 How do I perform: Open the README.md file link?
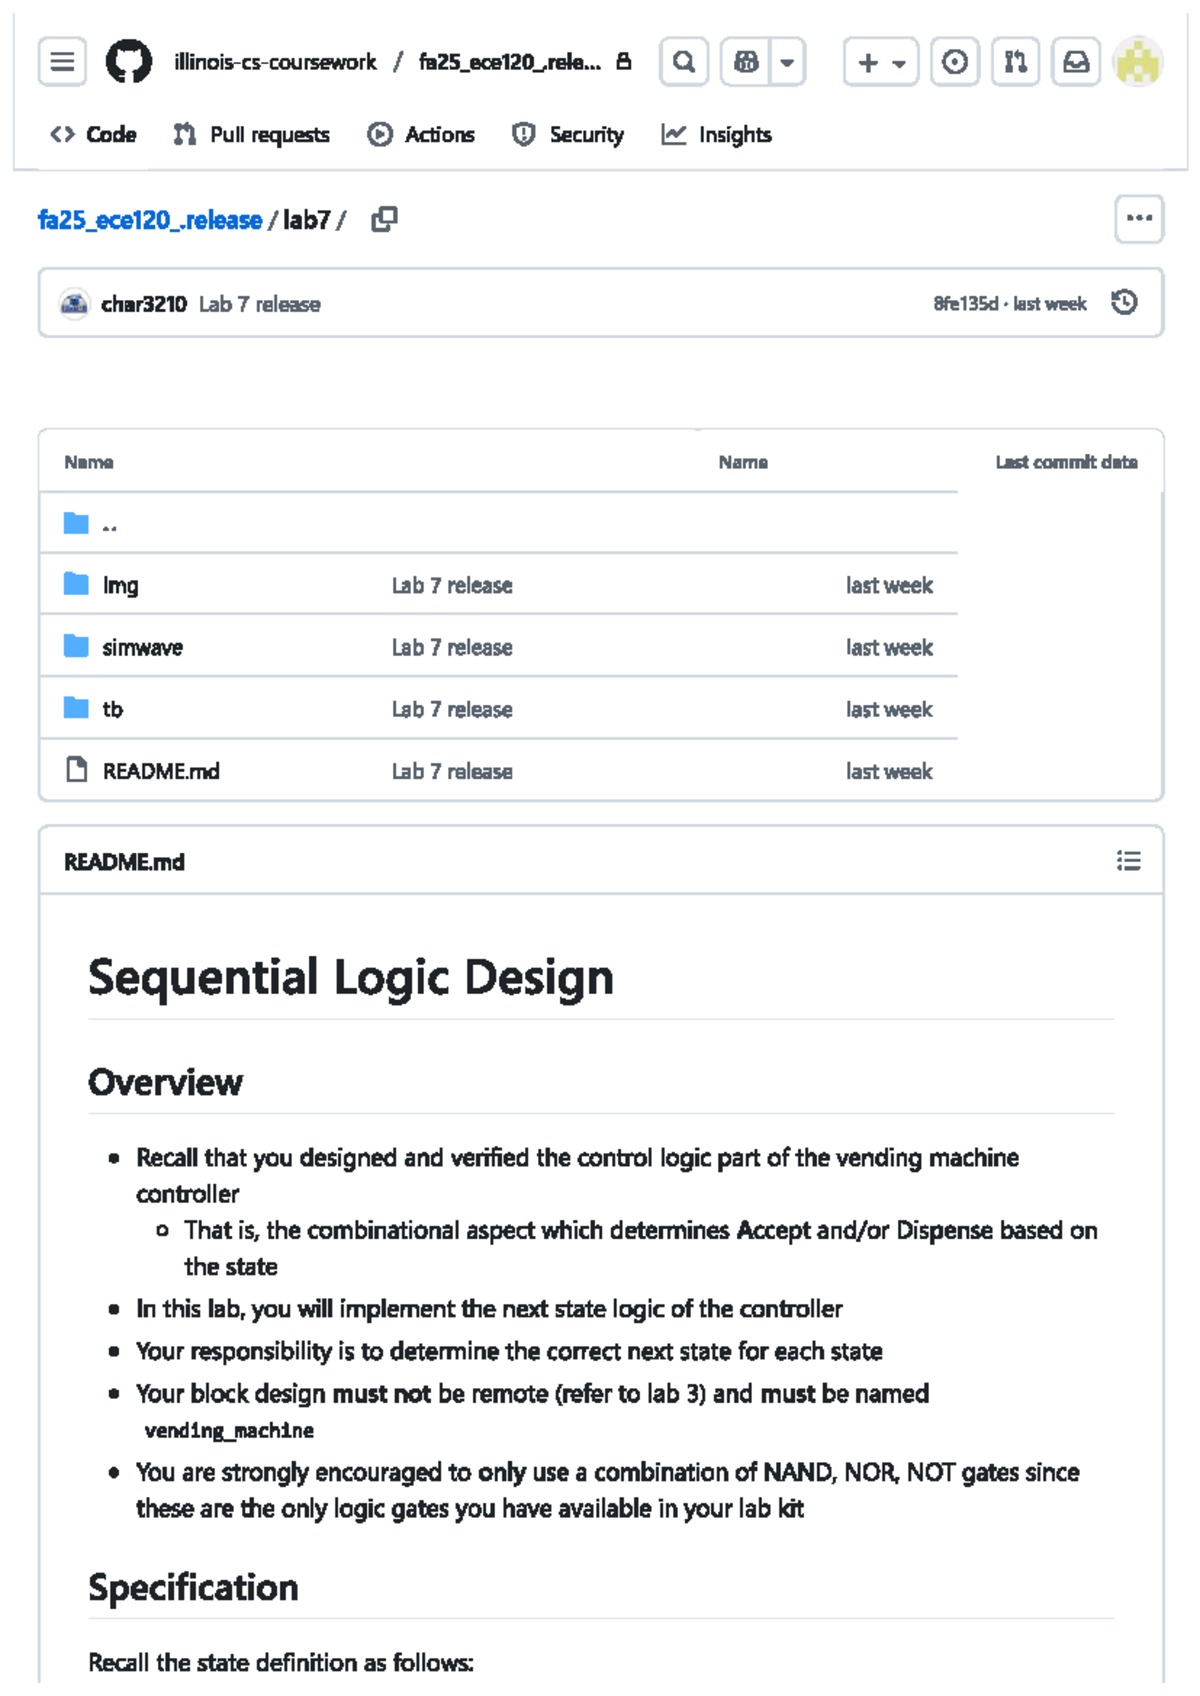point(161,771)
